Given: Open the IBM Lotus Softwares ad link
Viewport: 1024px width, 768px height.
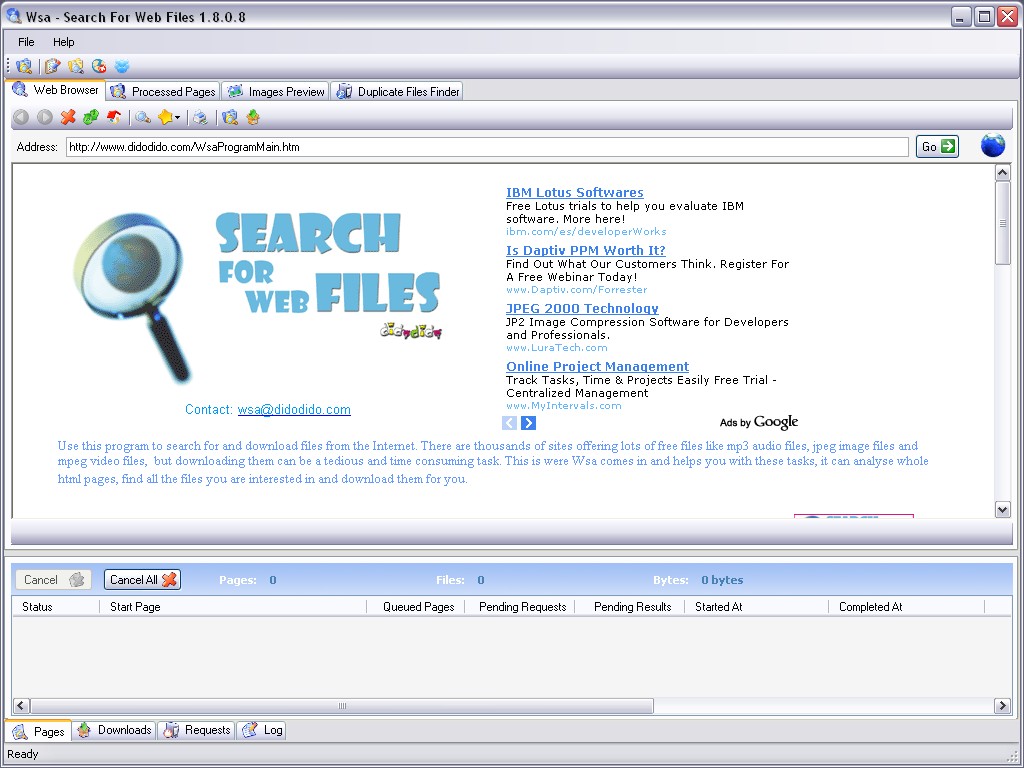Looking at the screenshot, I should click(575, 193).
